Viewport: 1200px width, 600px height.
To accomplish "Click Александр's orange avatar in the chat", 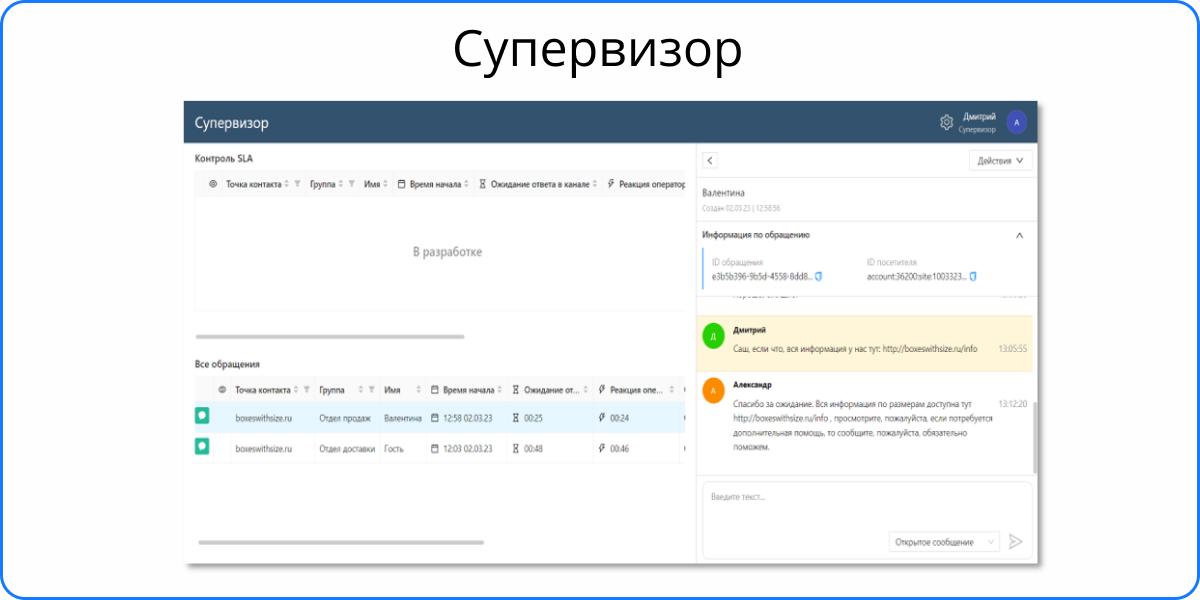I will 713,391.
